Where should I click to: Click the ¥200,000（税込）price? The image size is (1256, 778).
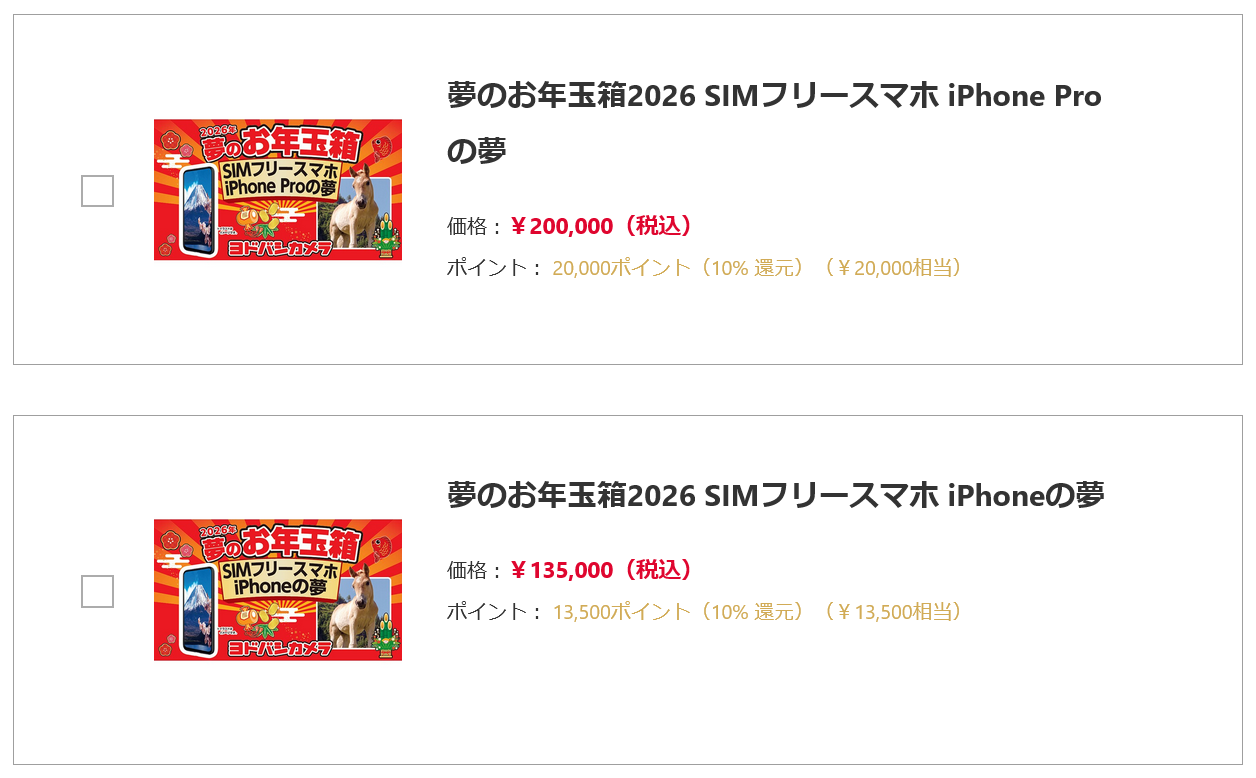pyautogui.click(x=601, y=226)
